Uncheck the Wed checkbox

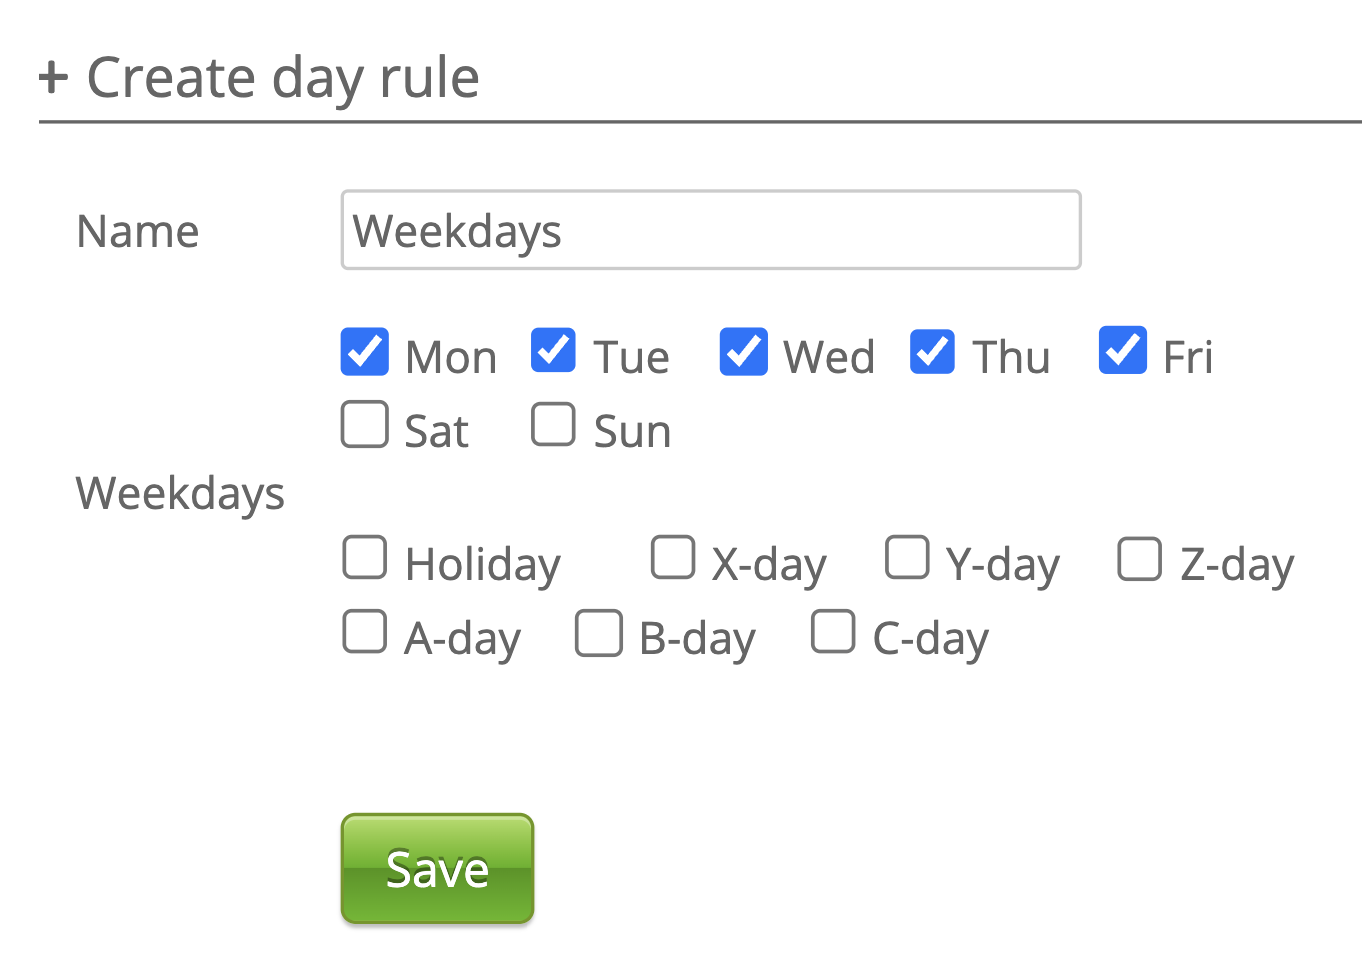click(744, 352)
